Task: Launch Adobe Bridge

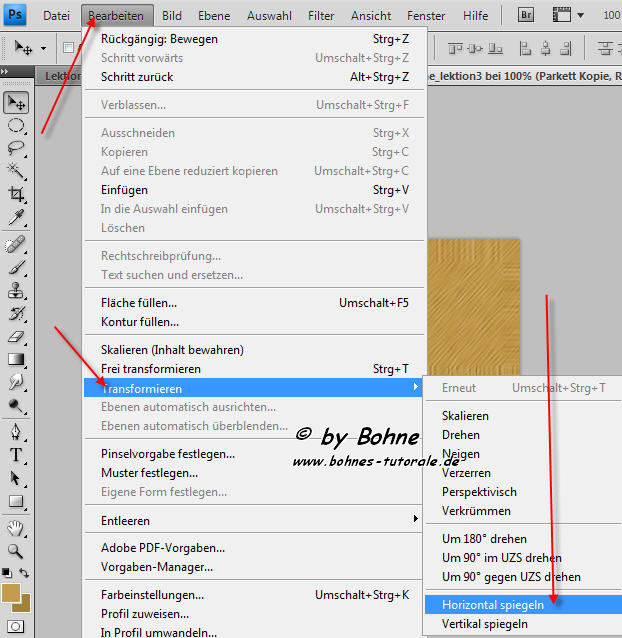Action: pos(526,15)
